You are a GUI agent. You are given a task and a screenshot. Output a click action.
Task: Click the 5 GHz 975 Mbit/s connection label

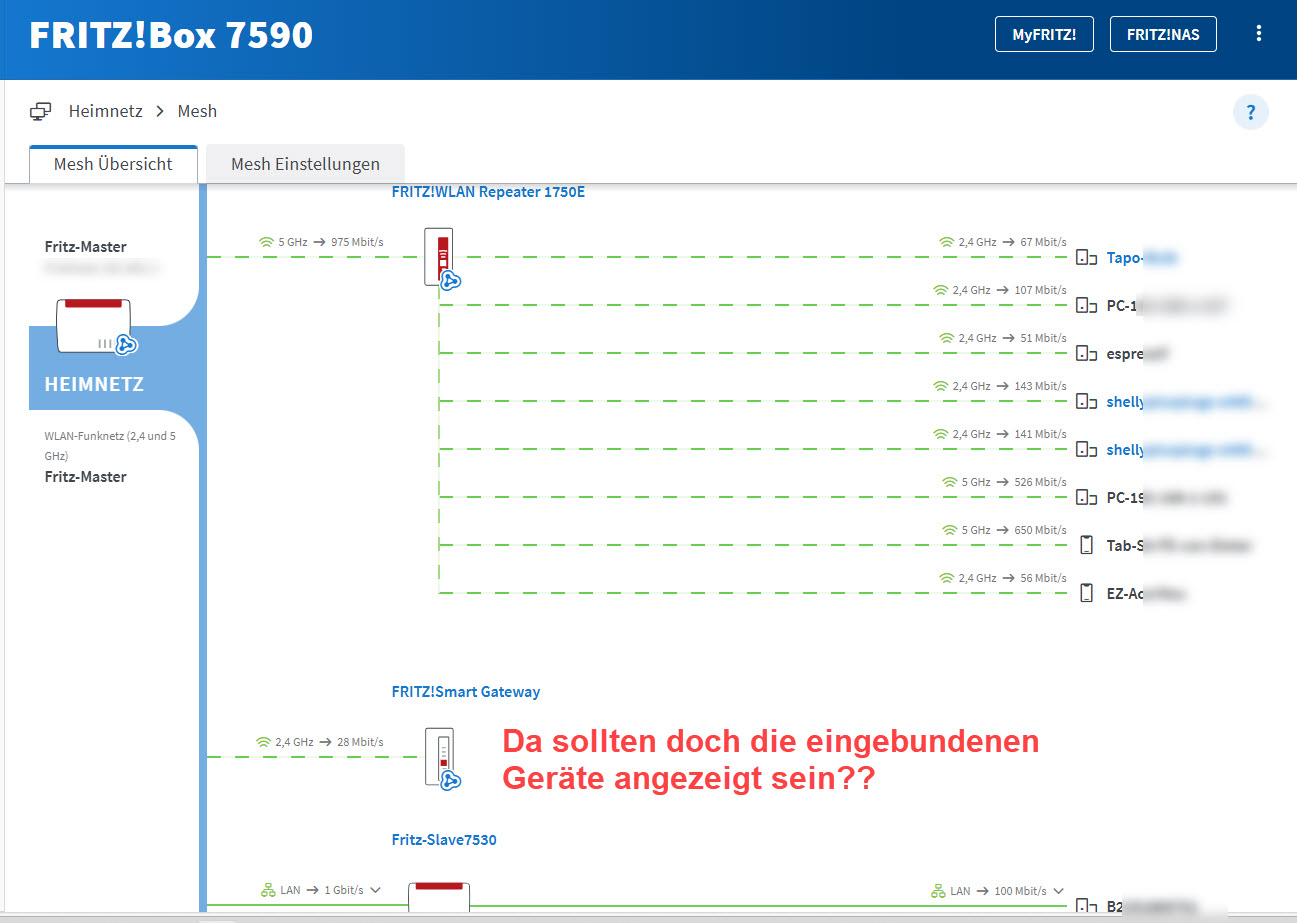click(x=321, y=242)
